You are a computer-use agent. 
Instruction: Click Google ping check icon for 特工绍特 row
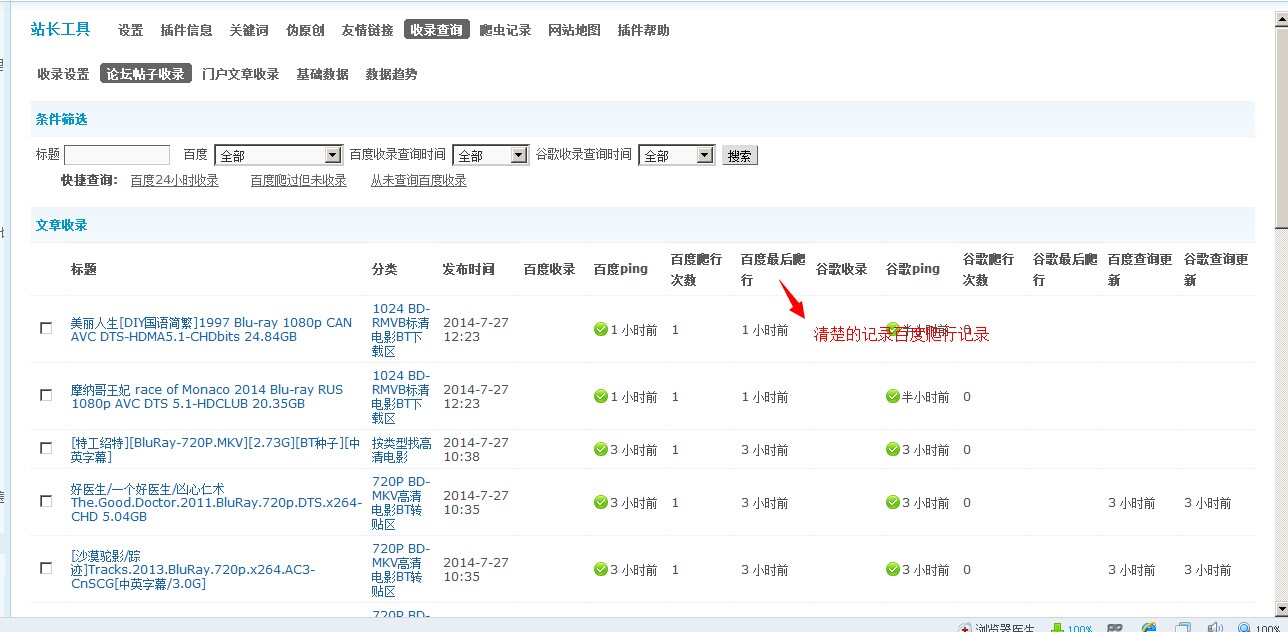[x=892, y=449]
